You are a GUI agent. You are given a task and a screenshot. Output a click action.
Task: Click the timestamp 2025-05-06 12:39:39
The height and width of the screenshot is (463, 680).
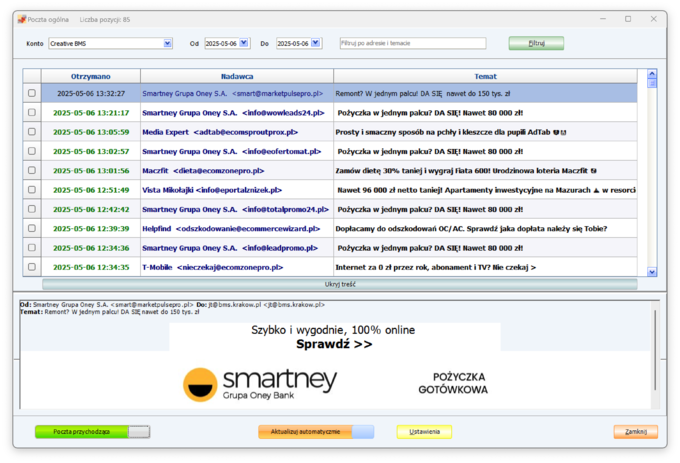click(91, 228)
